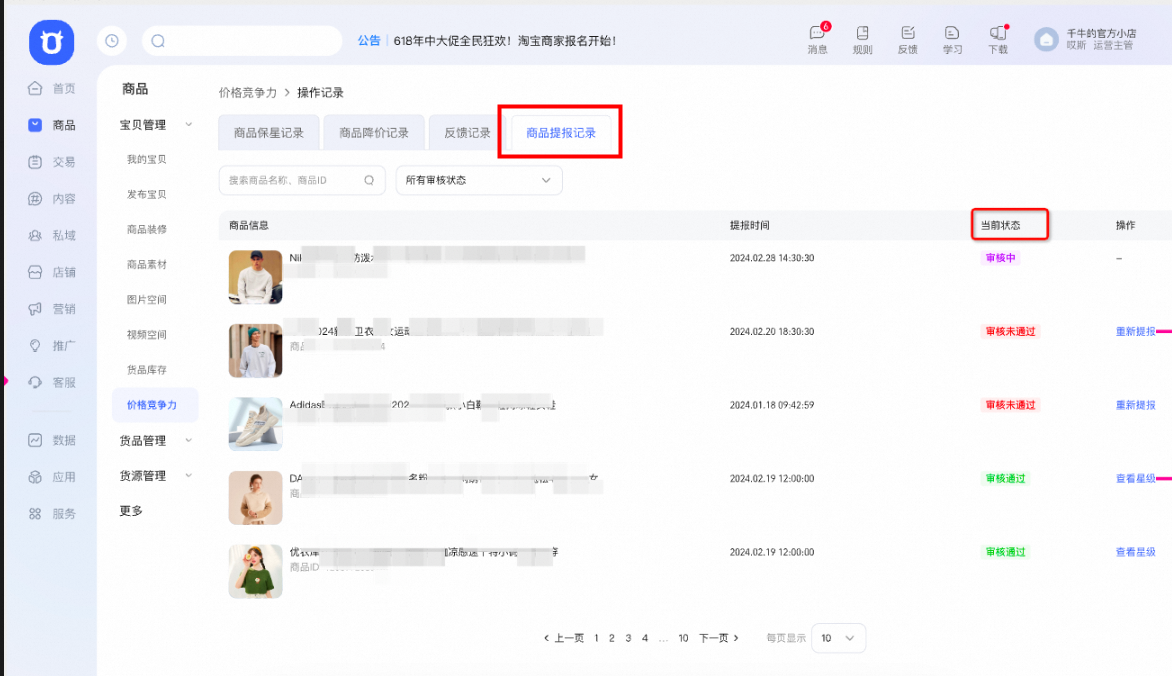Click the product name search field
The width and height of the screenshot is (1172, 676).
tap(302, 180)
